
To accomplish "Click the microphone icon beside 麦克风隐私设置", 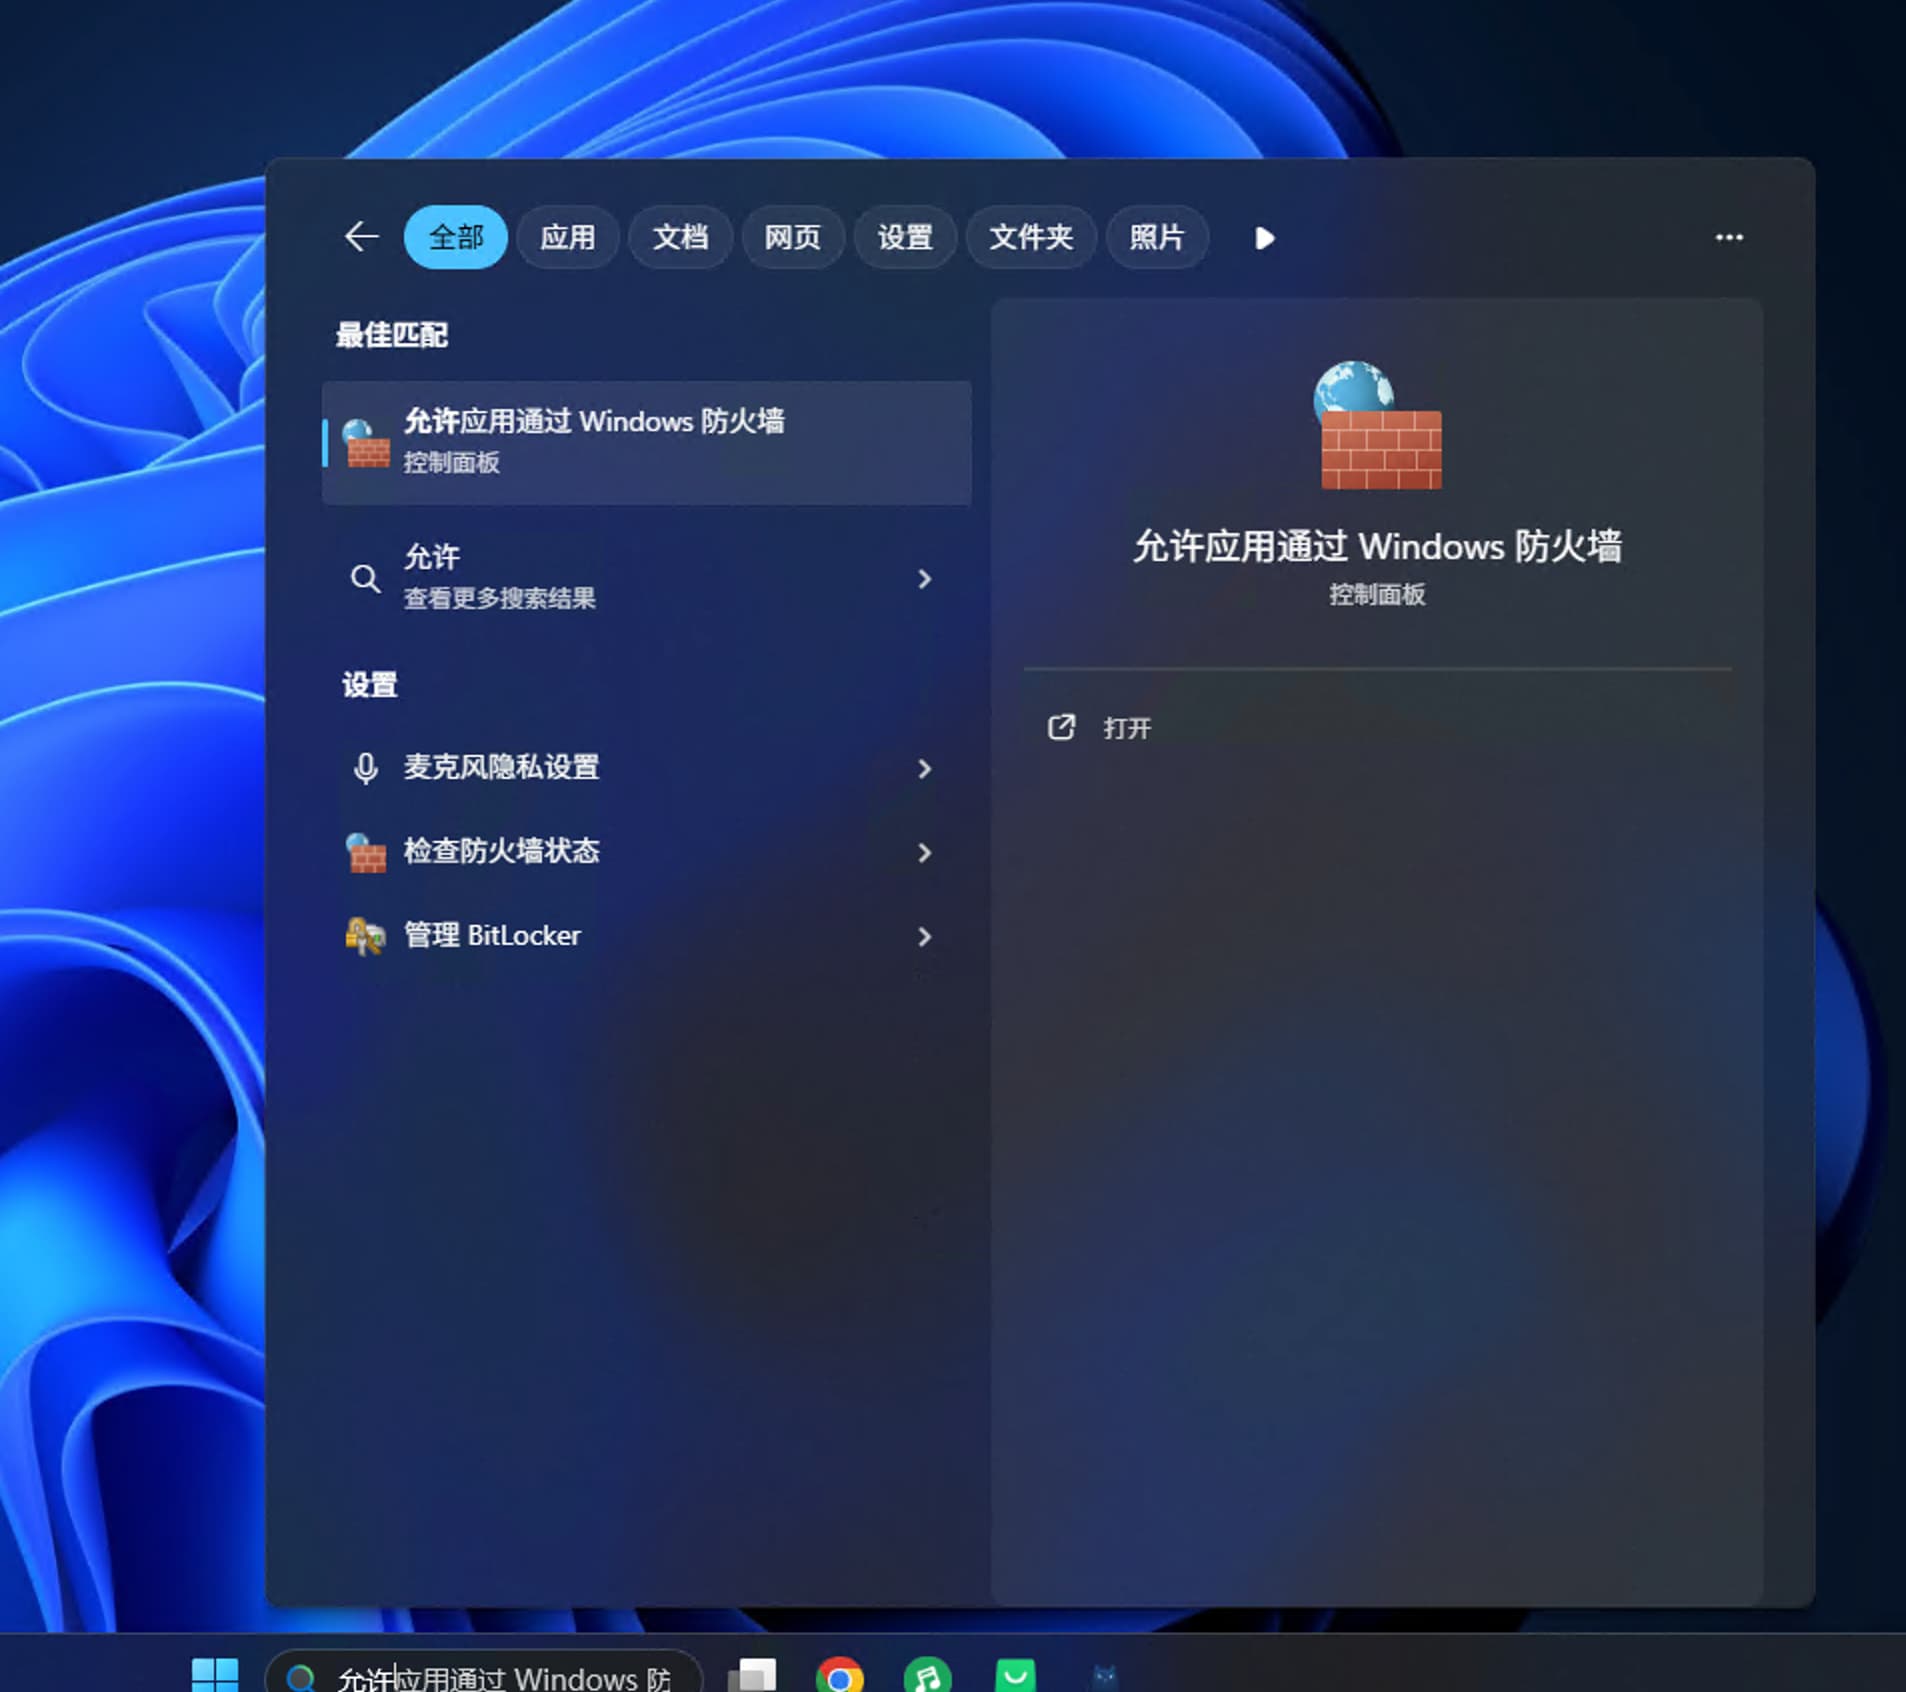I will click(x=366, y=768).
